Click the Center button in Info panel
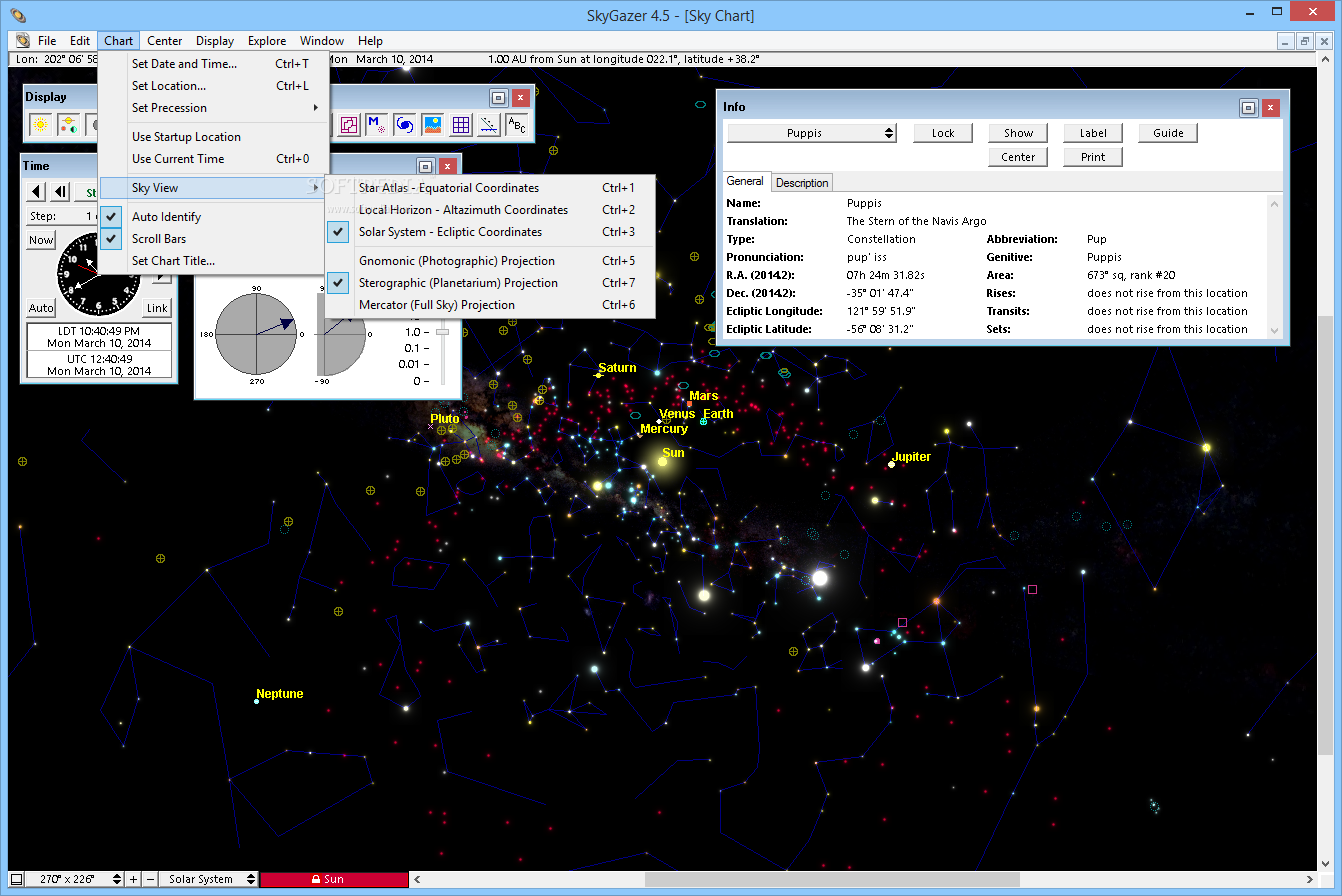The height and width of the screenshot is (896, 1342). tap(1018, 157)
